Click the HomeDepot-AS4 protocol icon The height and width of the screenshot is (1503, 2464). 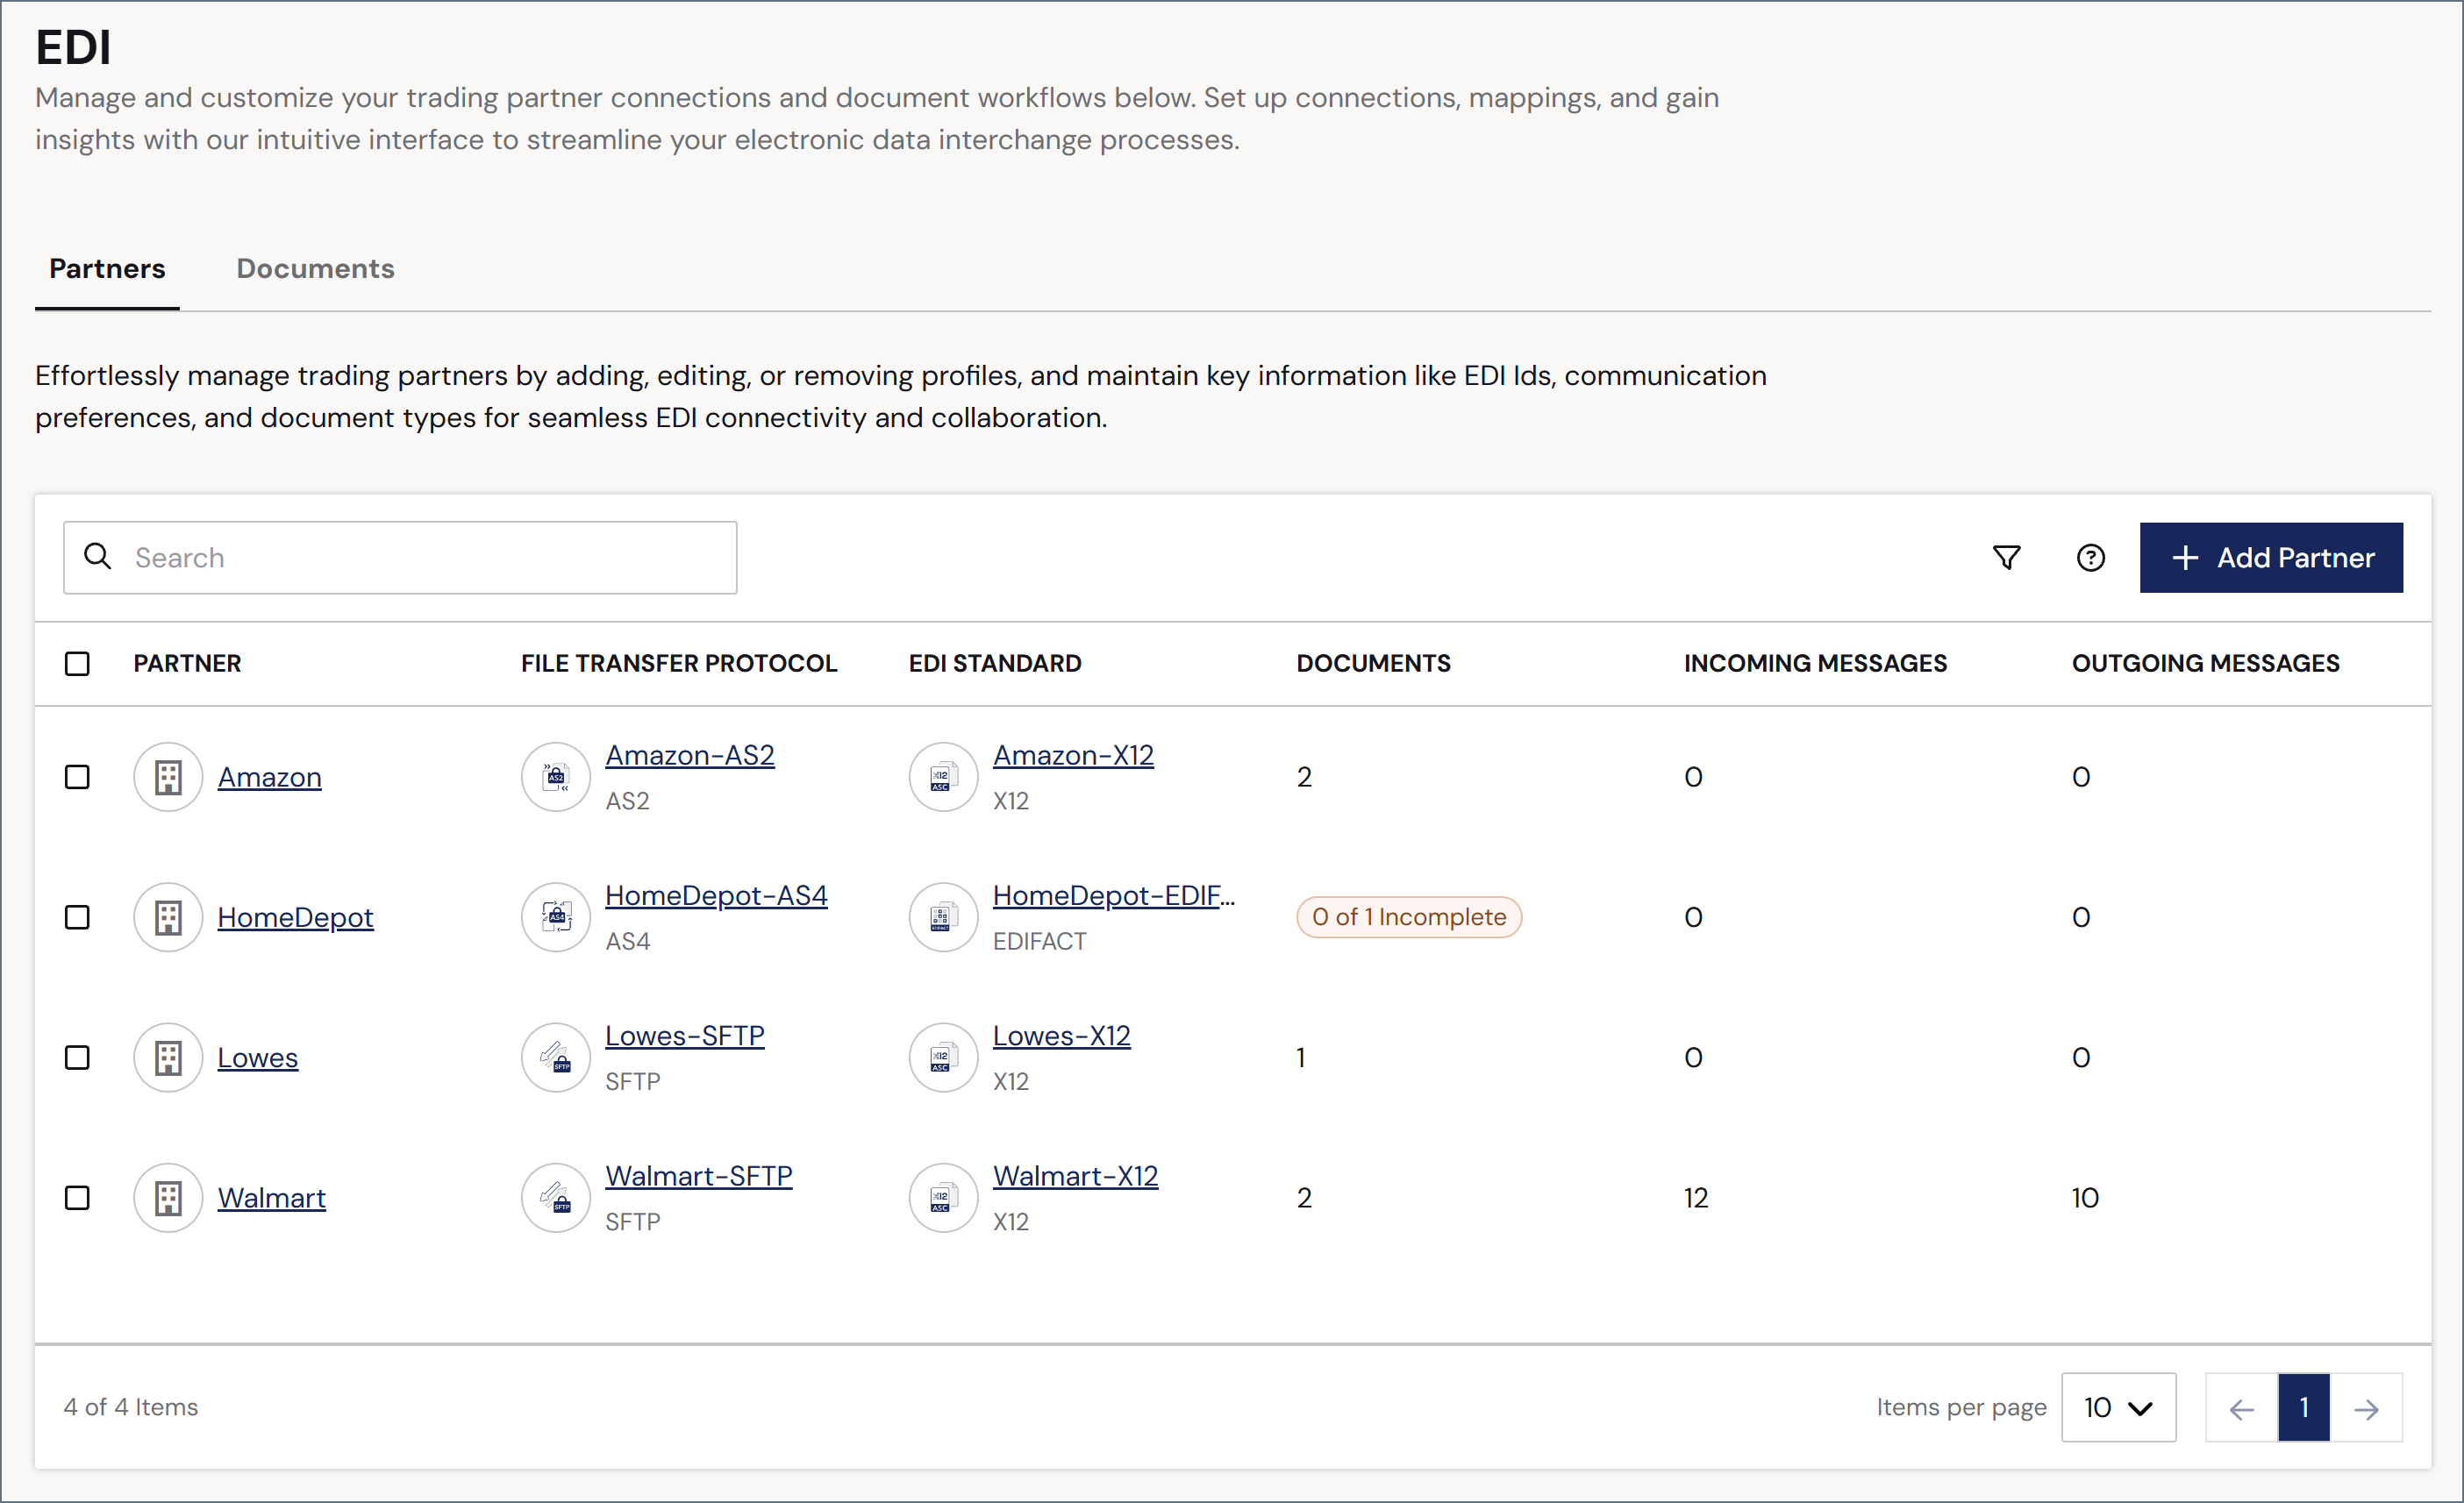(556, 917)
